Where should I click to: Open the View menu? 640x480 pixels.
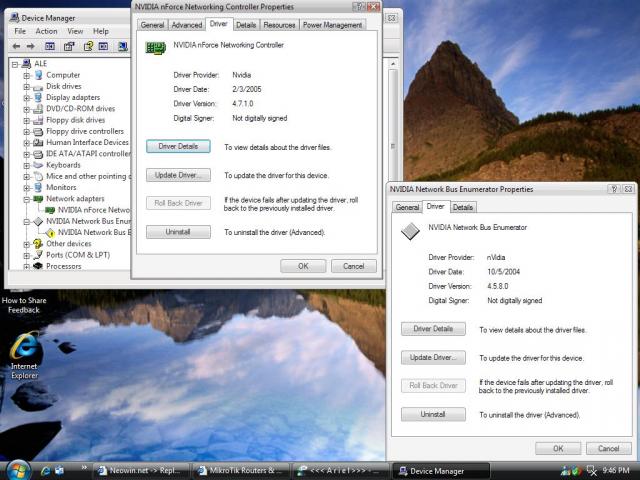click(75, 31)
